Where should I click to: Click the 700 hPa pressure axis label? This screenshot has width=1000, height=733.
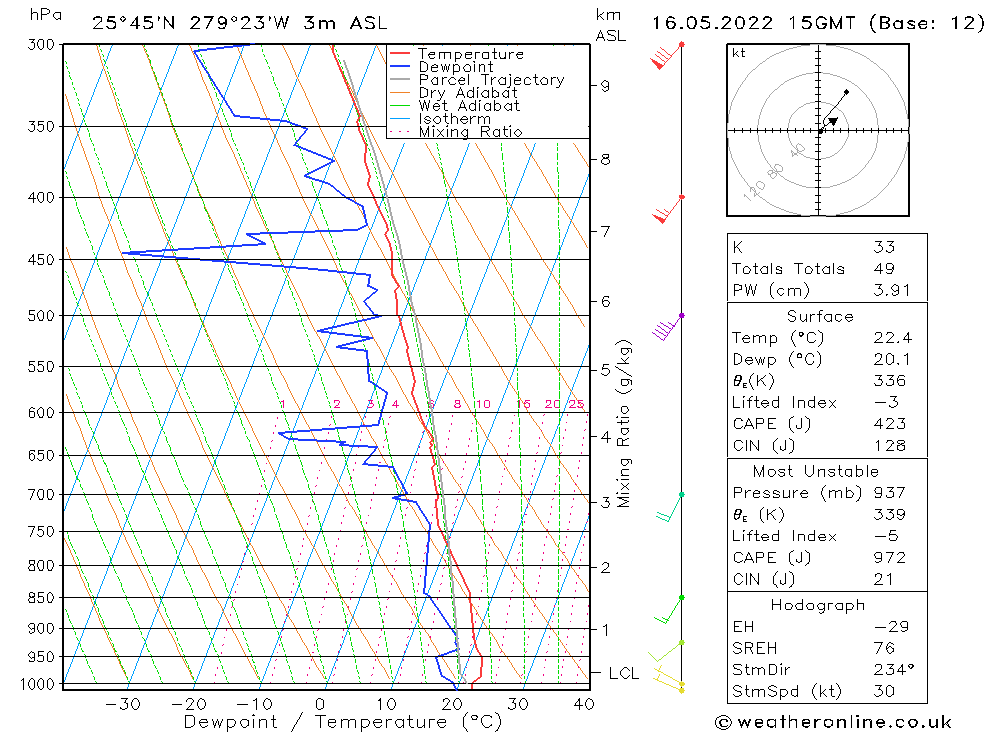41,494
